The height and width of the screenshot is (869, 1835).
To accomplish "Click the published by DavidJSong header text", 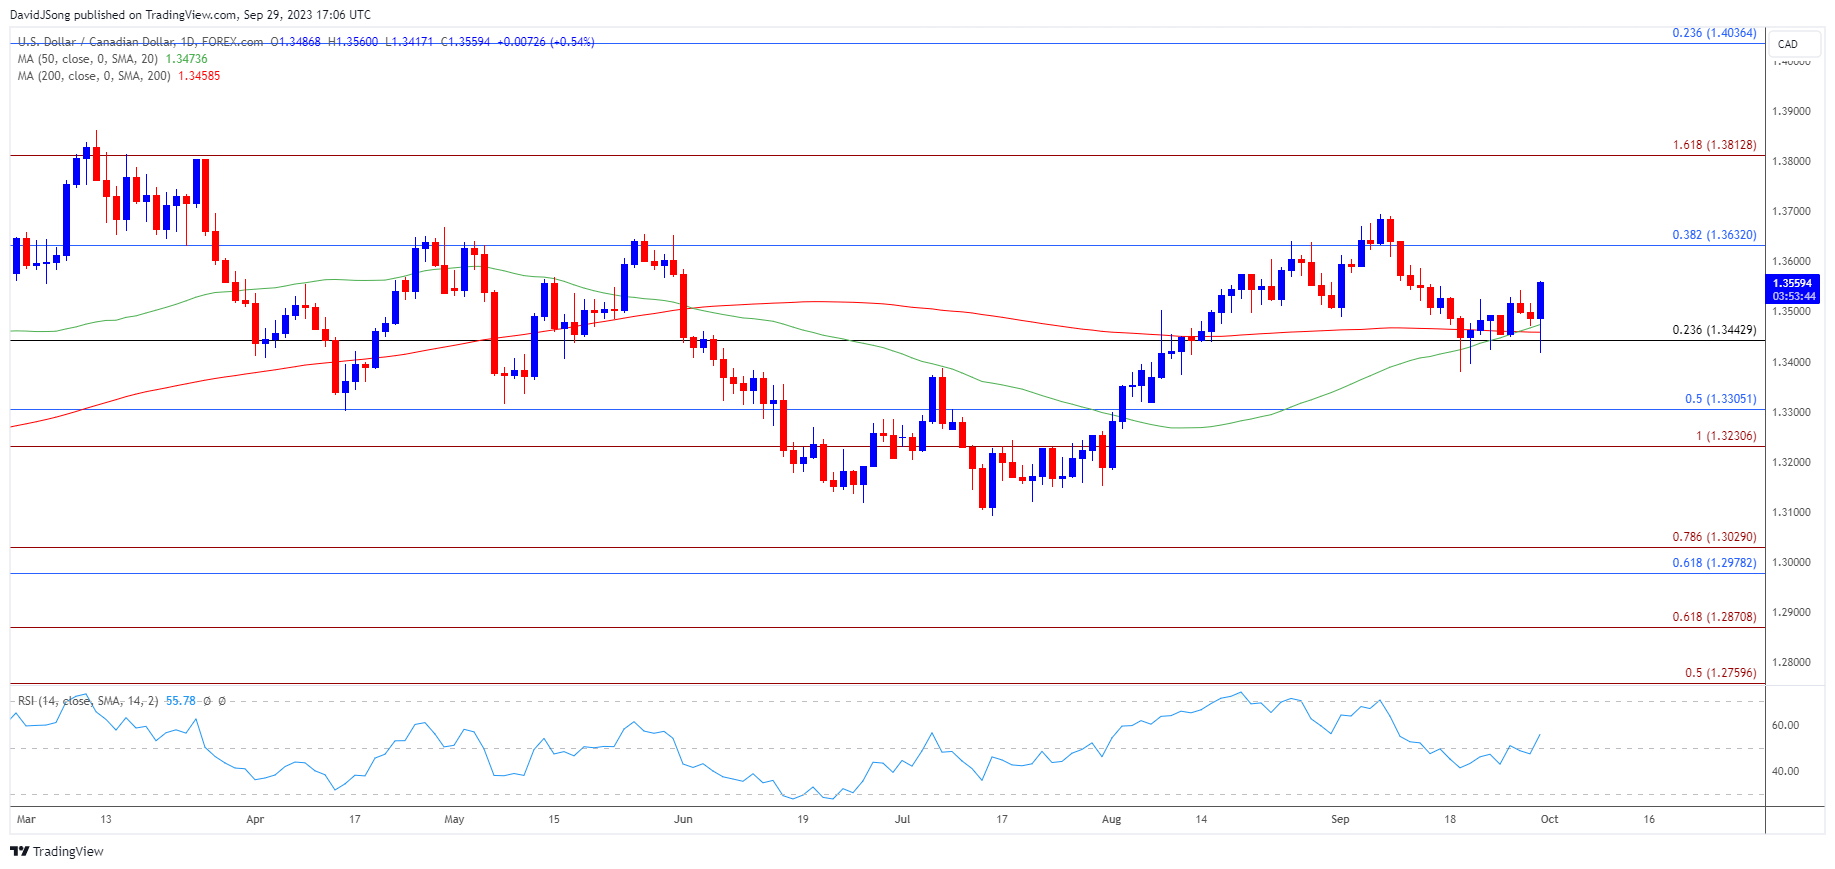I will coord(190,14).
